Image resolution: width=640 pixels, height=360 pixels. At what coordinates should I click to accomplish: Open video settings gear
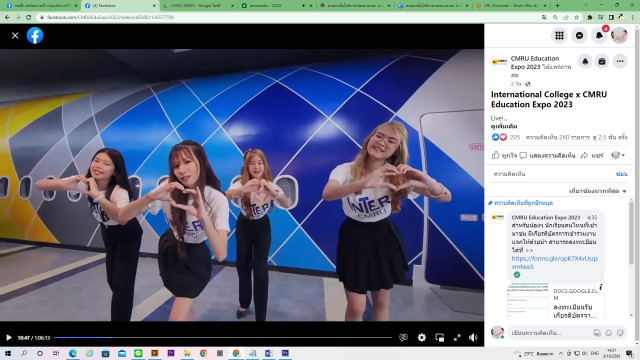point(422,338)
